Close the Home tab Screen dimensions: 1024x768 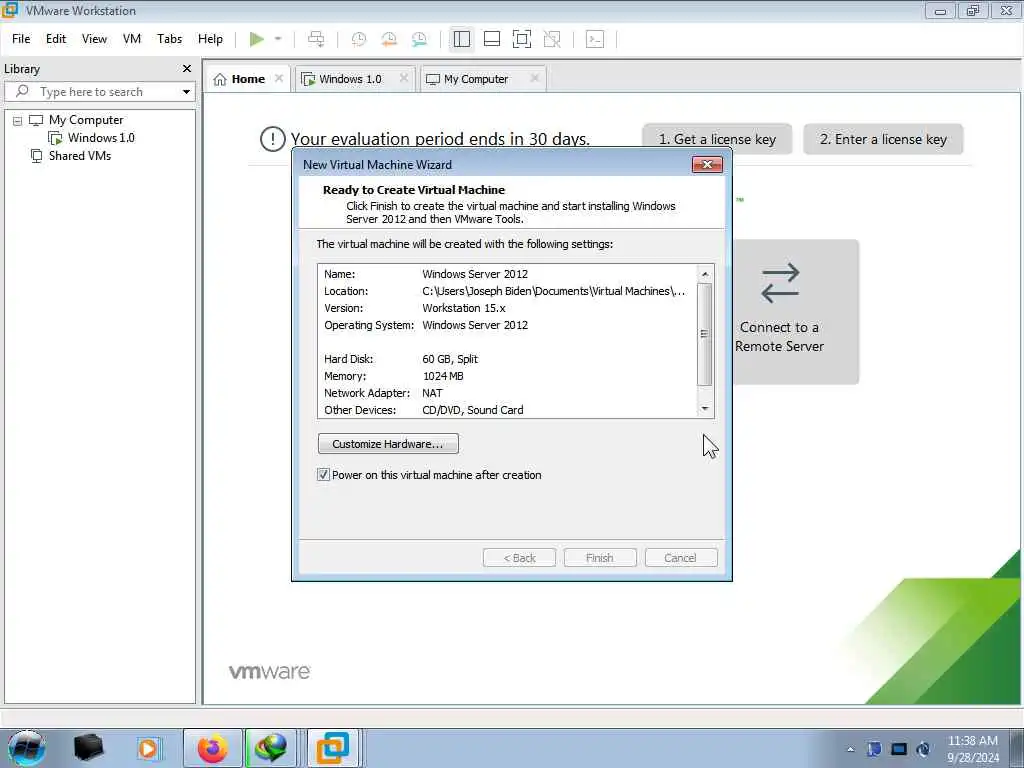click(279, 78)
